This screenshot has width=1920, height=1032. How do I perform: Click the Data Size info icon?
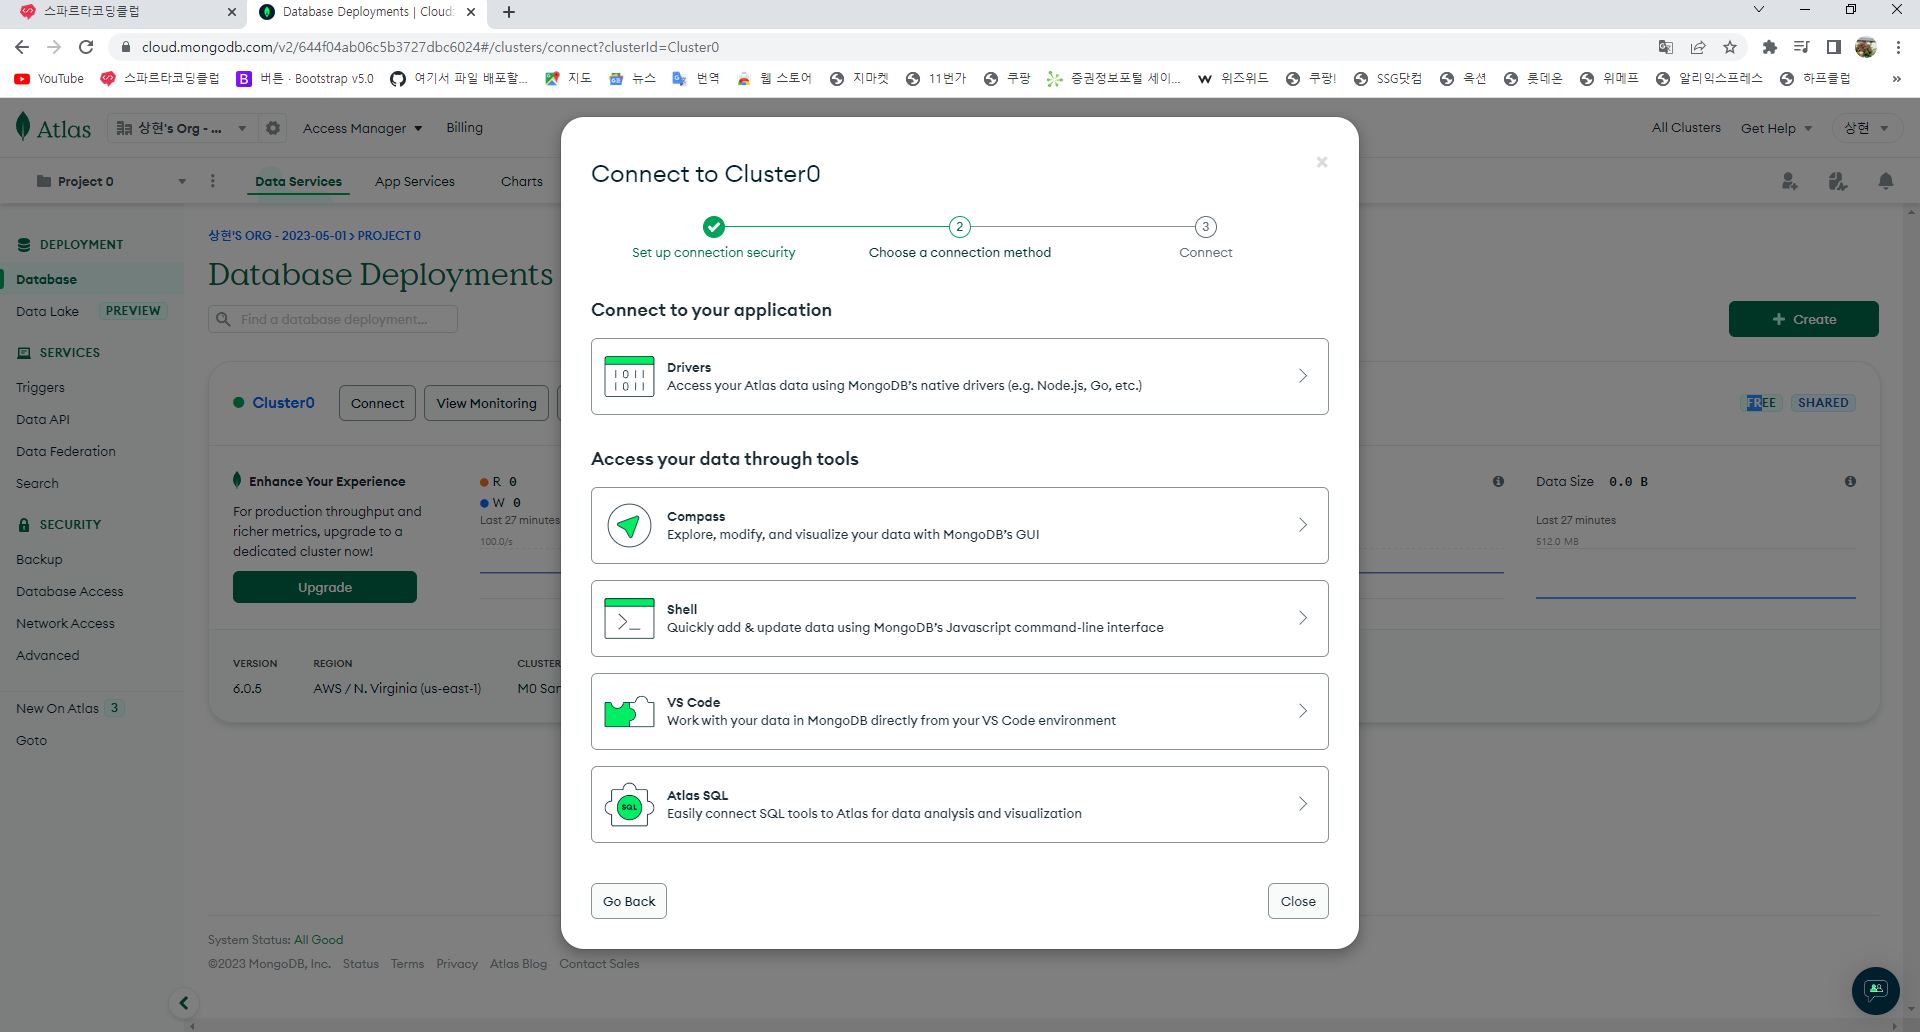(1850, 482)
